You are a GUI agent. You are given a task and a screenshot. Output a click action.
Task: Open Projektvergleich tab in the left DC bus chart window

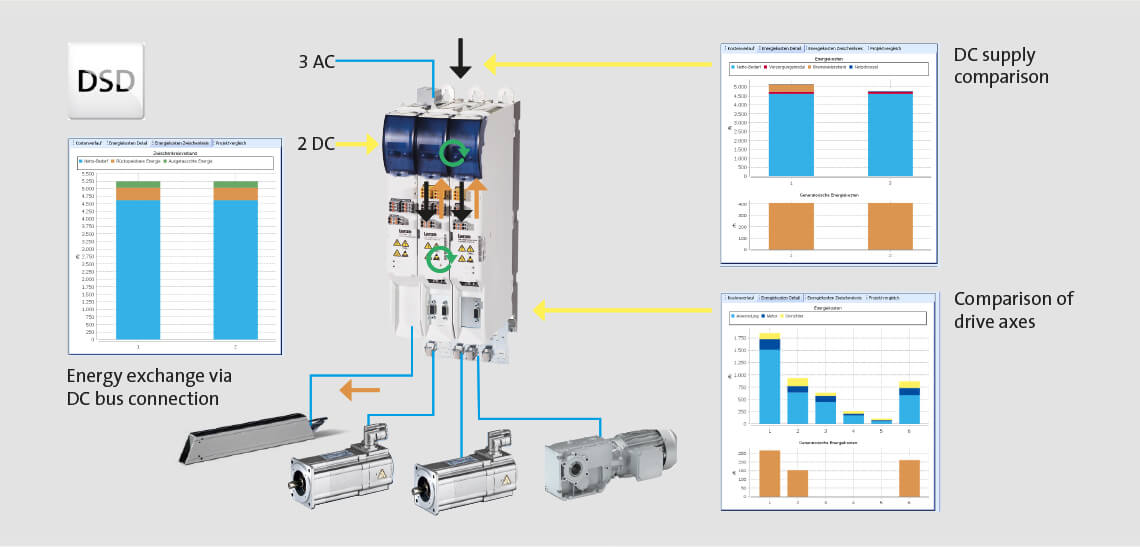tap(230, 143)
